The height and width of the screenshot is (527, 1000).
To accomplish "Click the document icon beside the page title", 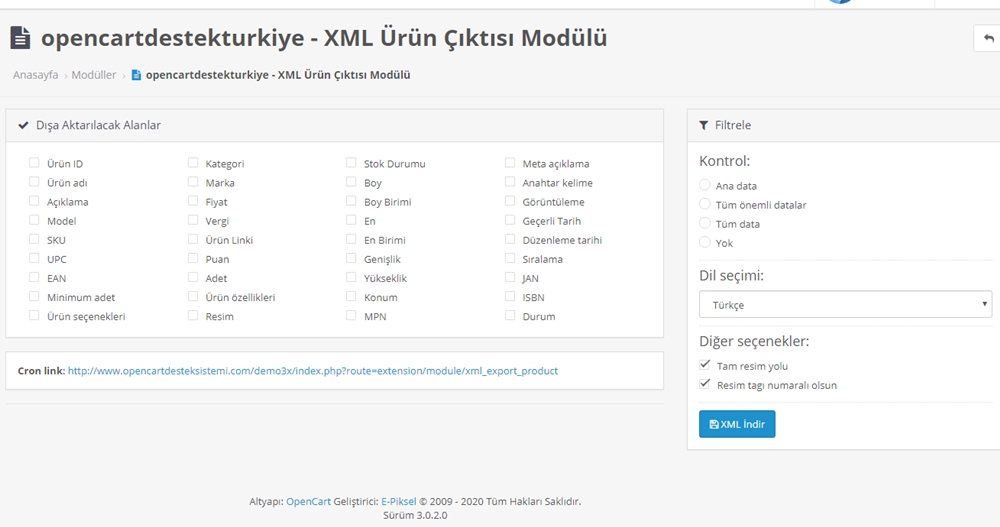I will [20, 38].
